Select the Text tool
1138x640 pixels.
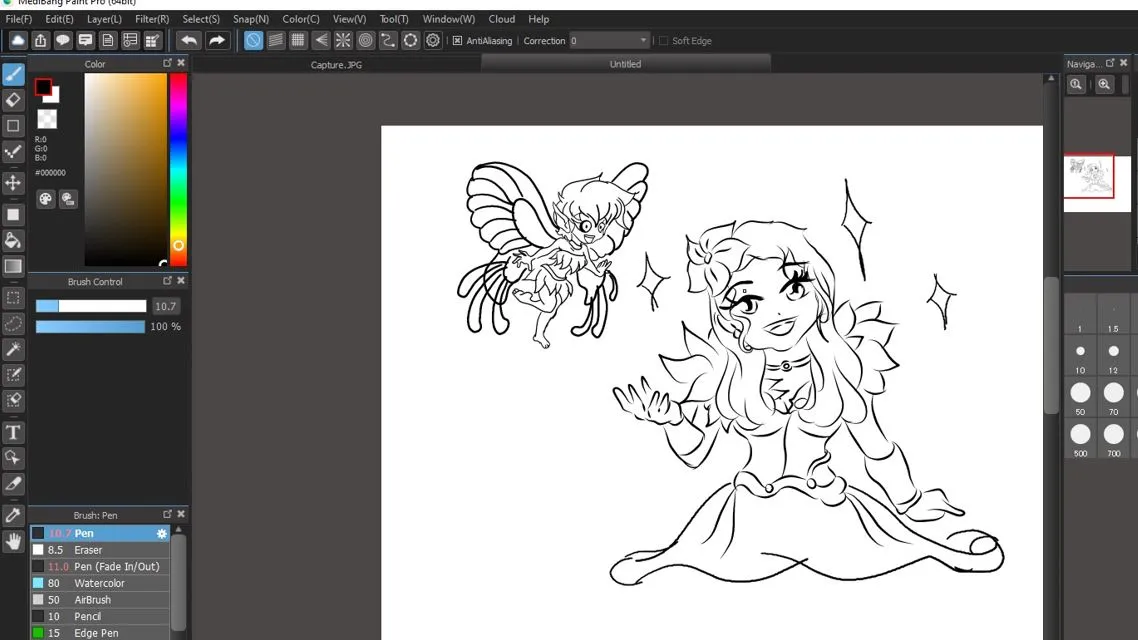pos(13,432)
